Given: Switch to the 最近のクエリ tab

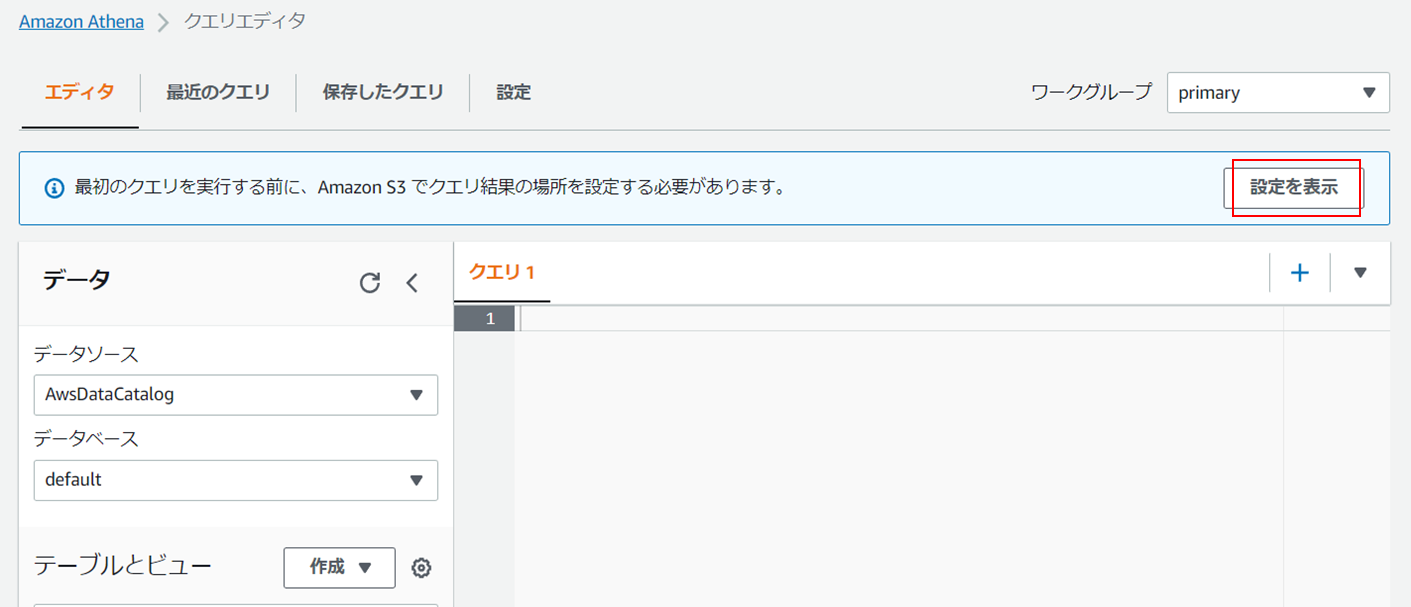Looking at the screenshot, I should [x=218, y=93].
